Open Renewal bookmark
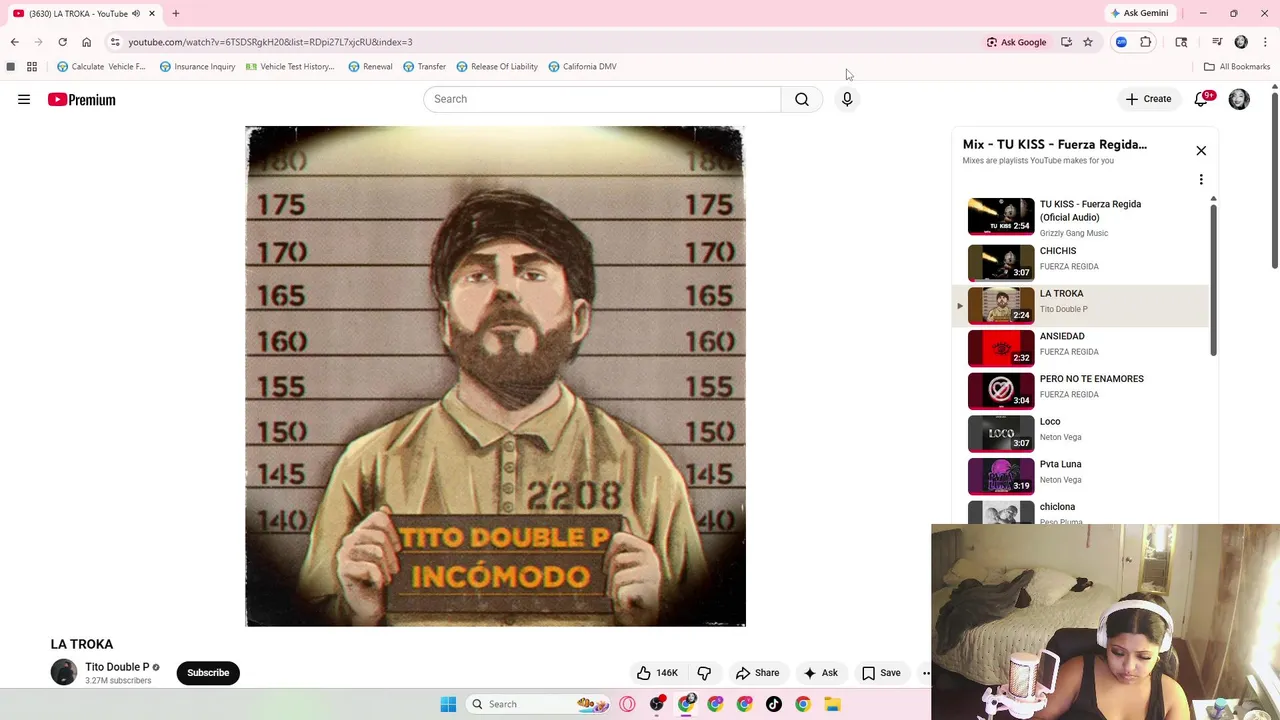Image resolution: width=1280 pixels, height=720 pixels. click(x=370, y=67)
